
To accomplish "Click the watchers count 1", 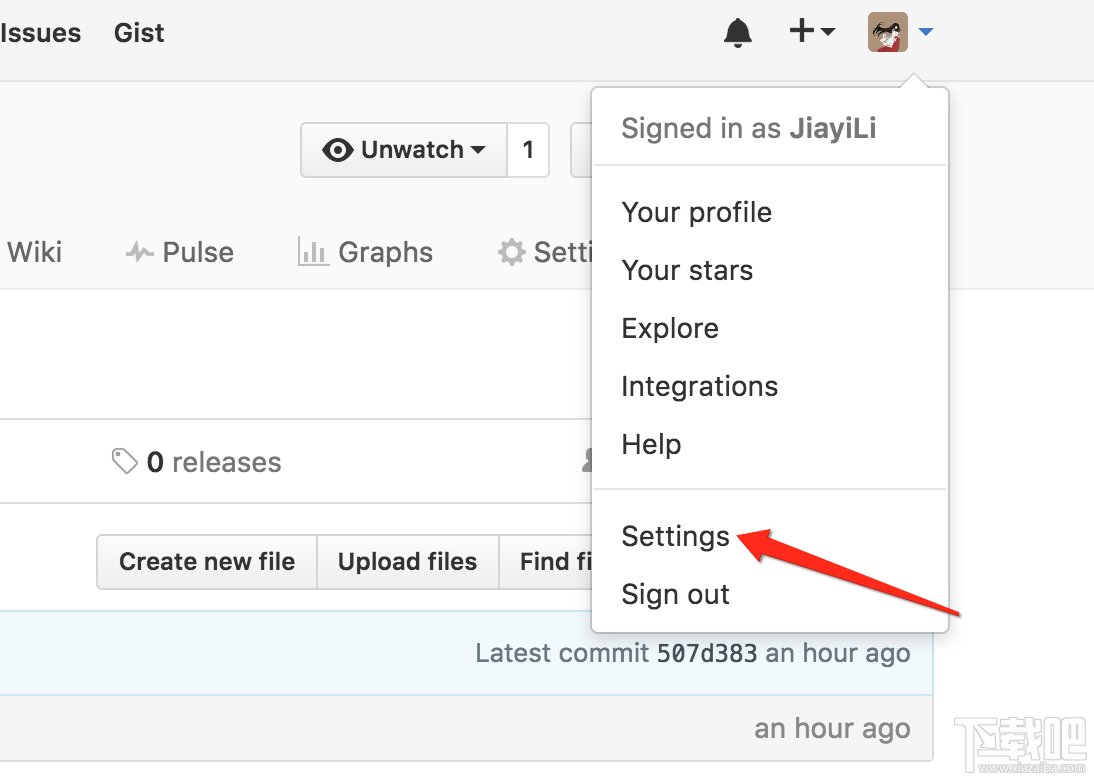I will tap(528, 150).
